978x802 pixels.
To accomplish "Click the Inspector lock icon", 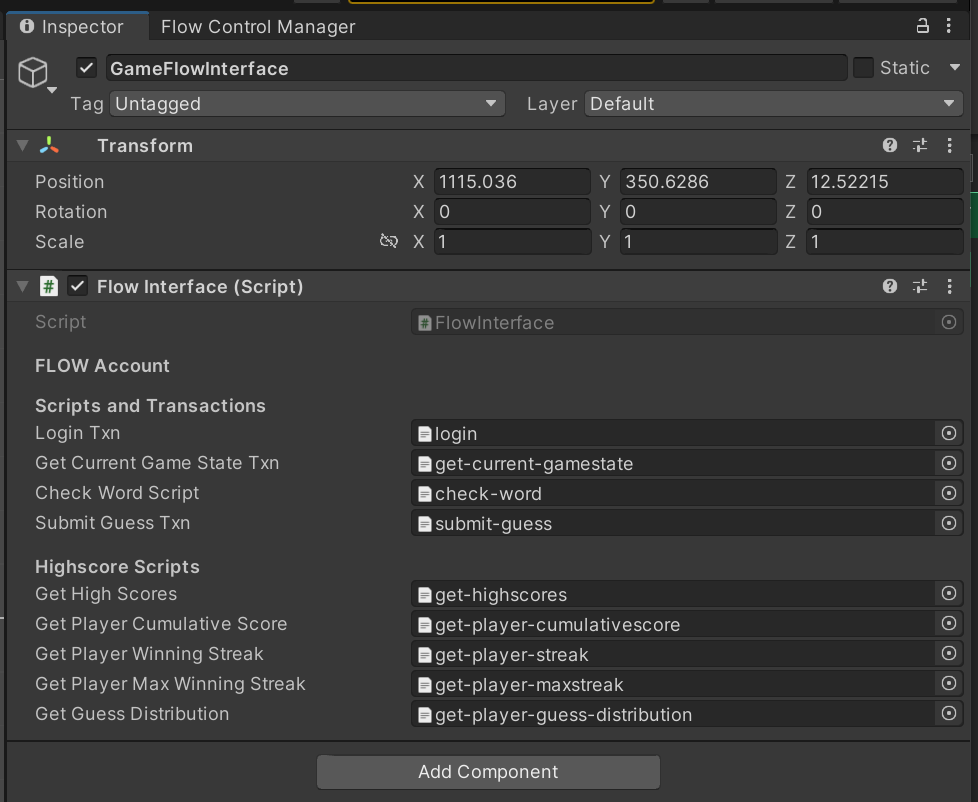I will (922, 27).
